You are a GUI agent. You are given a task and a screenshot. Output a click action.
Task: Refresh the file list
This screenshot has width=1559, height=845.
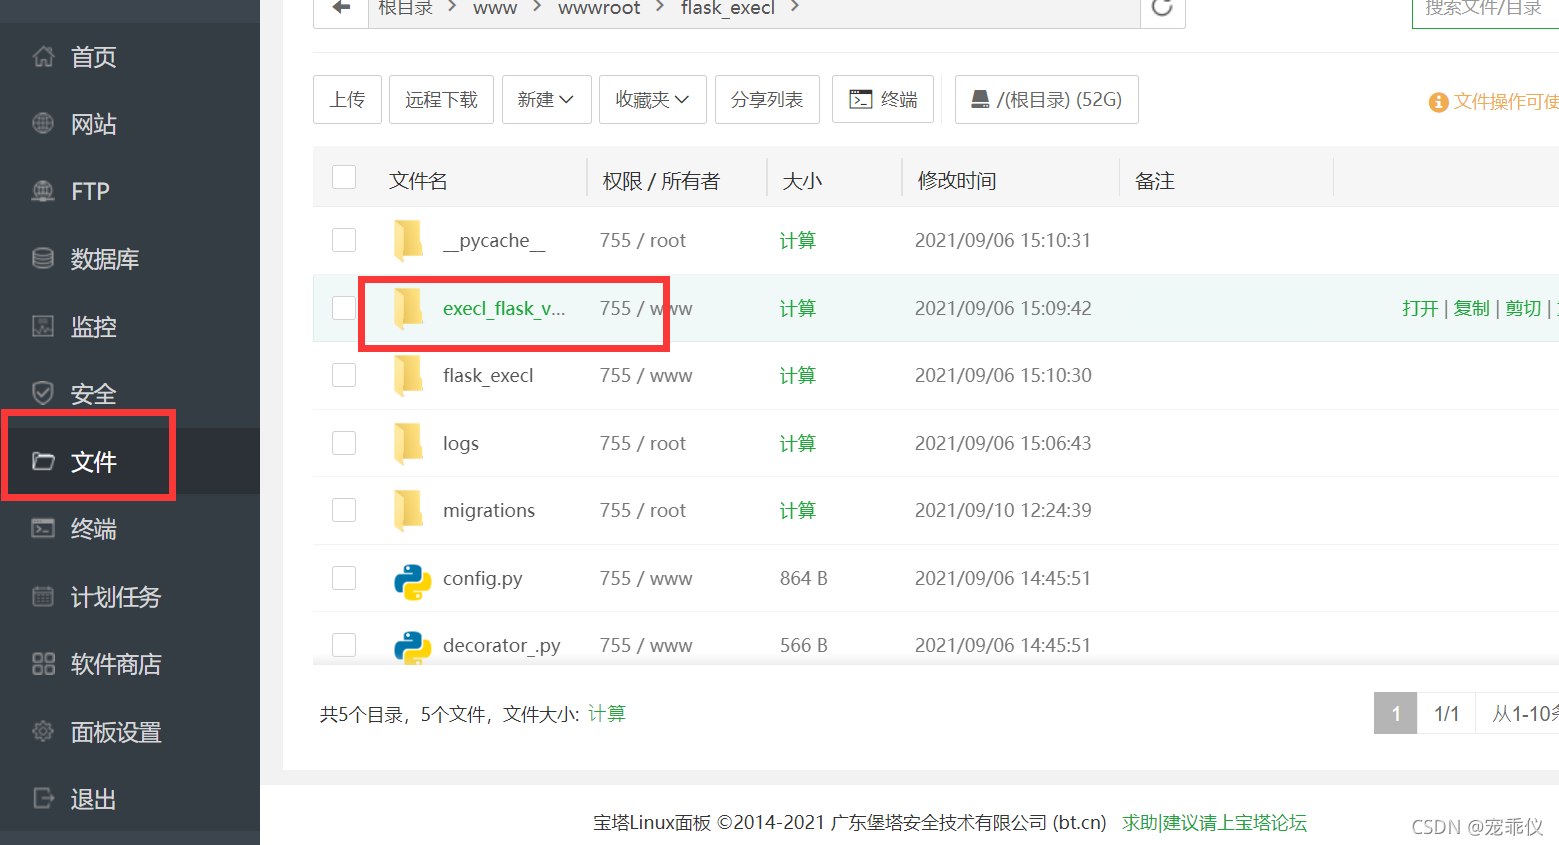coord(1162,7)
